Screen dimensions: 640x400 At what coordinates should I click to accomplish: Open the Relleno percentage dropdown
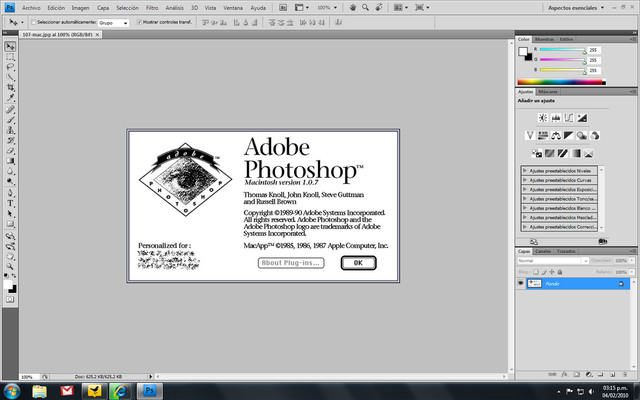pos(632,272)
